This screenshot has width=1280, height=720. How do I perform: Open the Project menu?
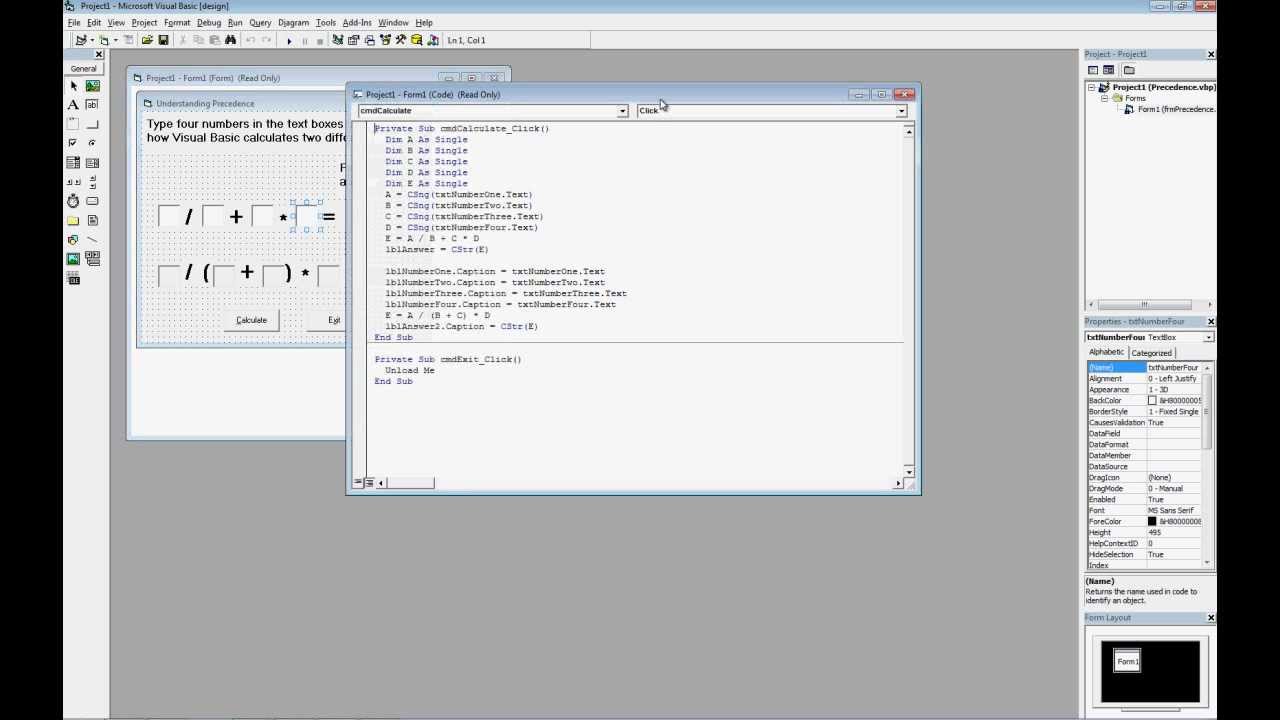(144, 22)
